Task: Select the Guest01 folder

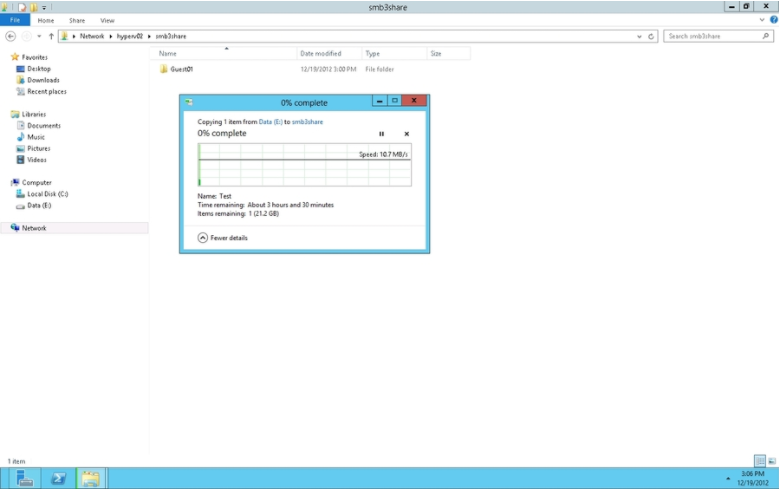Action: (x=181, y=69)
